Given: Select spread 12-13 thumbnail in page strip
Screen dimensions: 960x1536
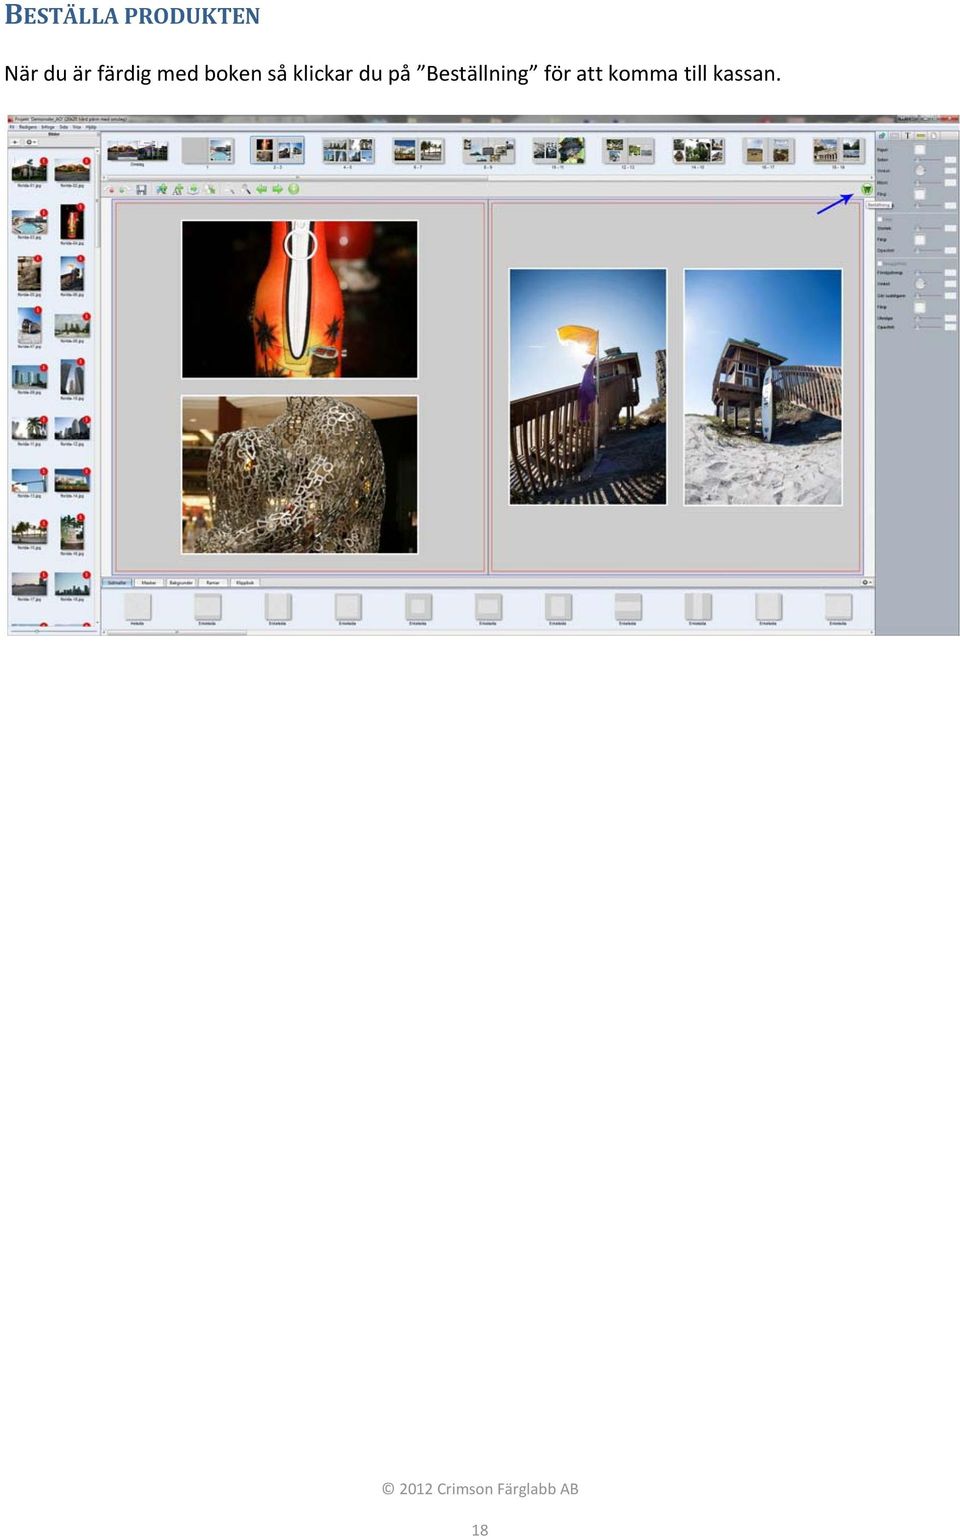Looking at the screenshot, I should pos(628,151).
